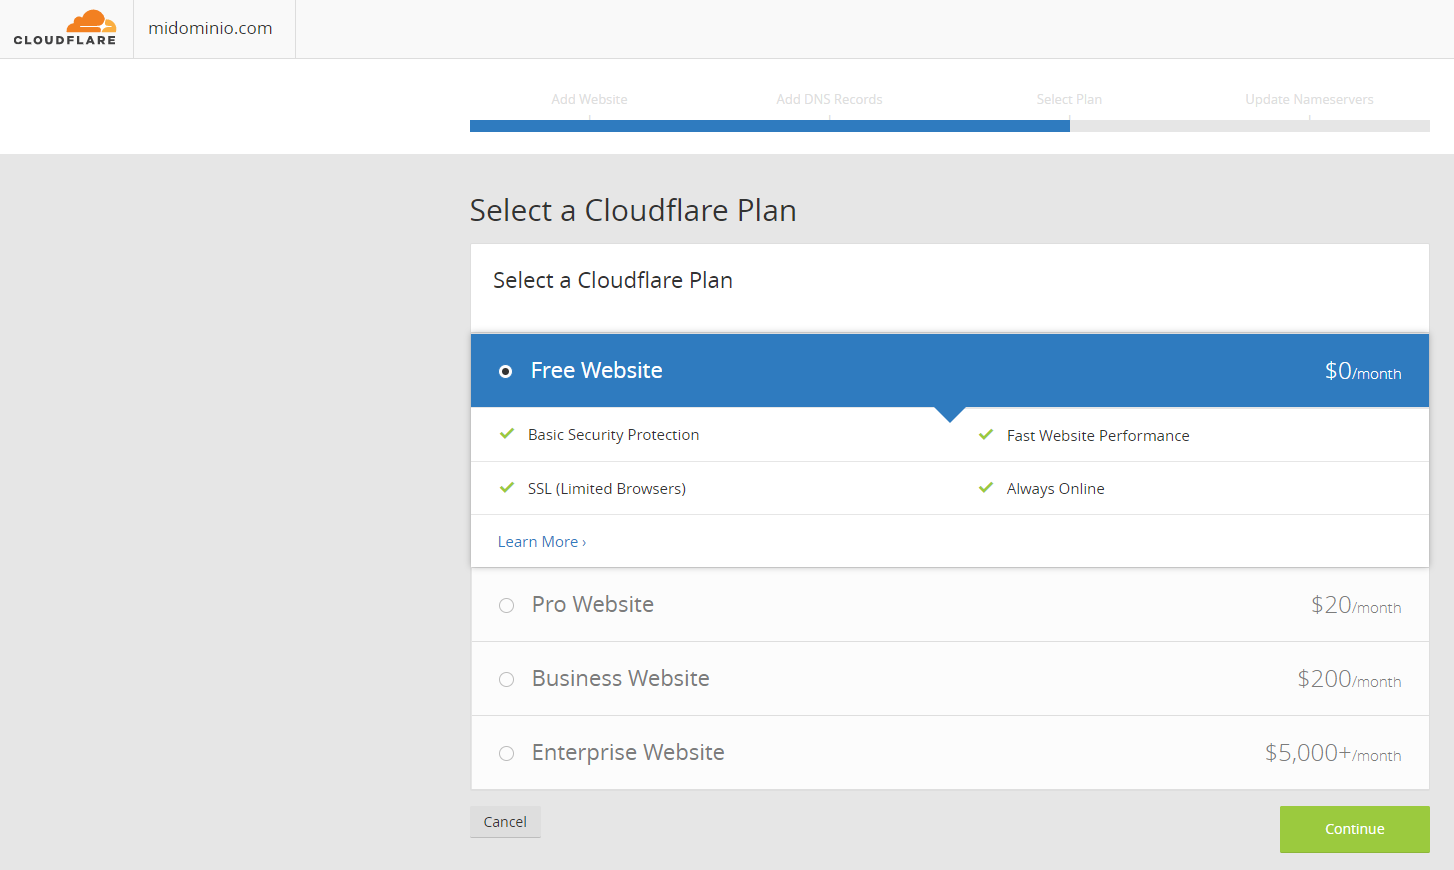The width and height of the screenshot is (1454, 870).
Task: Click the $20/month price label
Action: pyautogui.click(x=1356, y=605)
